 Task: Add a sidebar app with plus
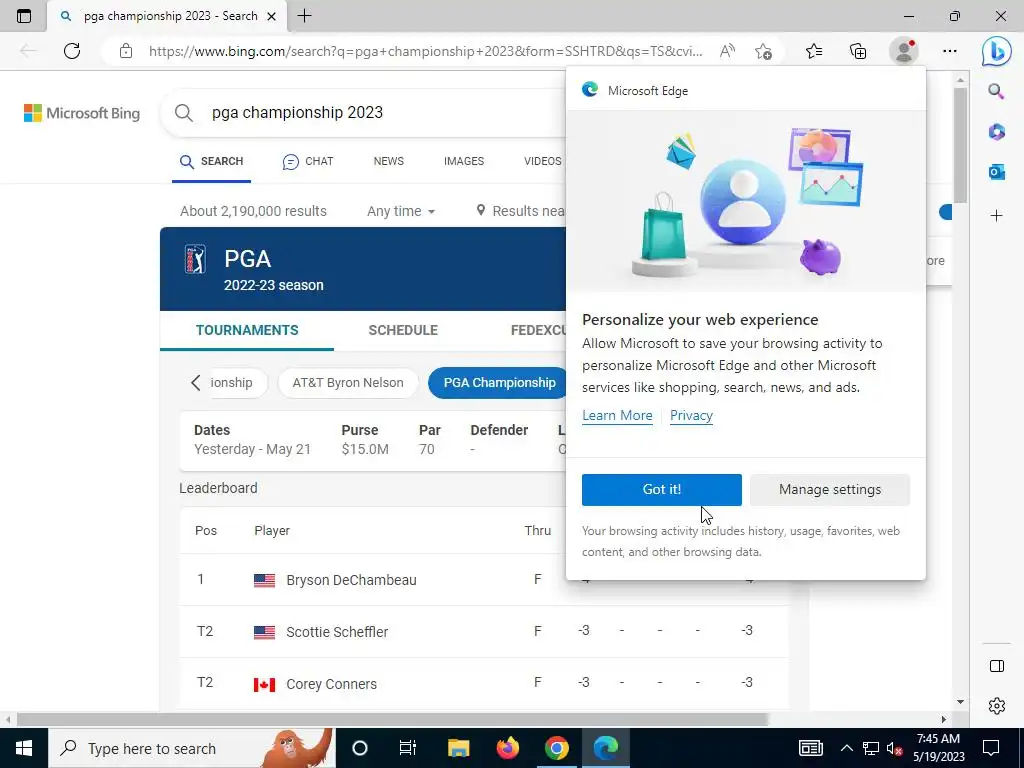(x=996, y=216)
